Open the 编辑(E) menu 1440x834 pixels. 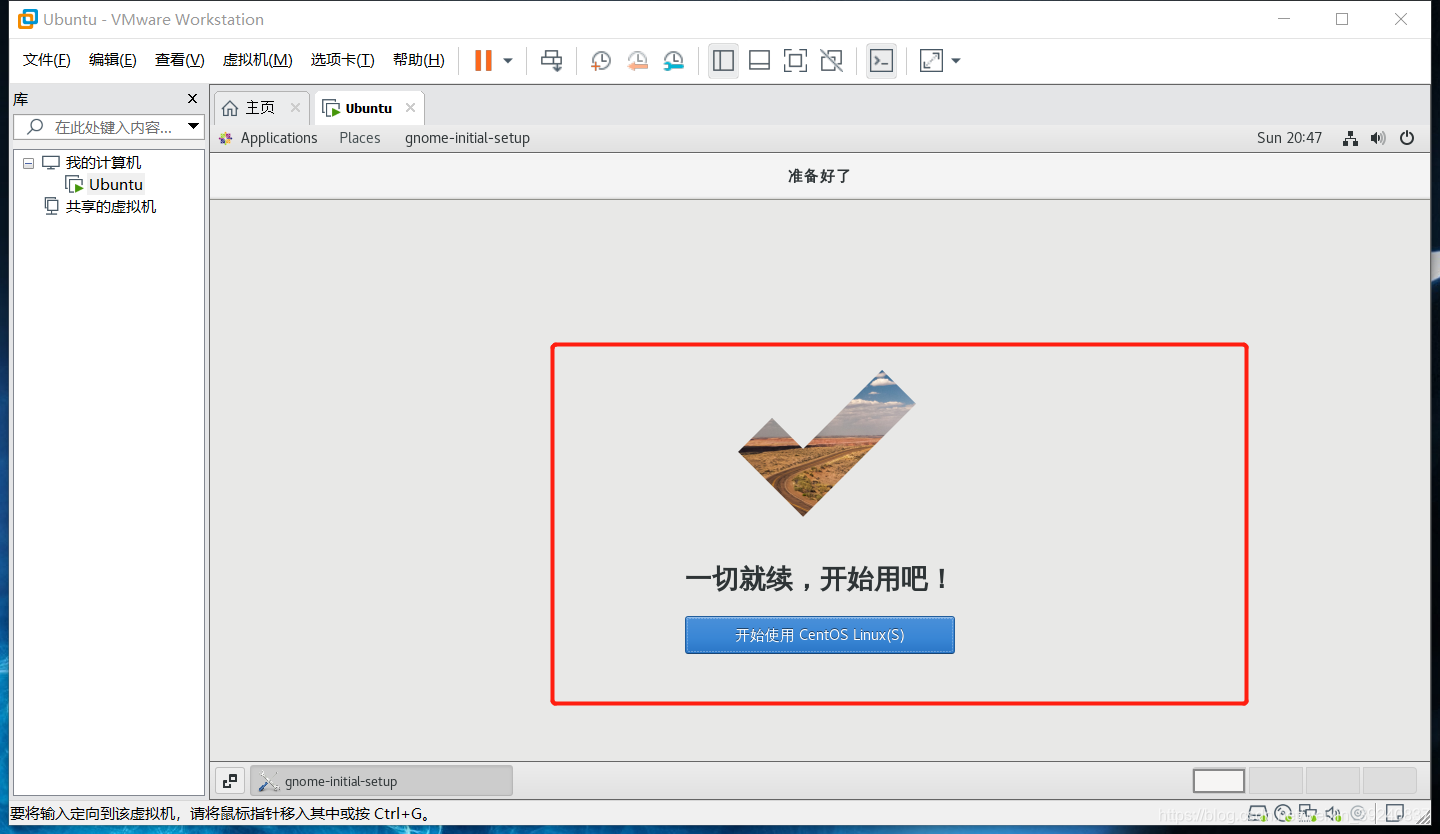click(x=113, y=60)
